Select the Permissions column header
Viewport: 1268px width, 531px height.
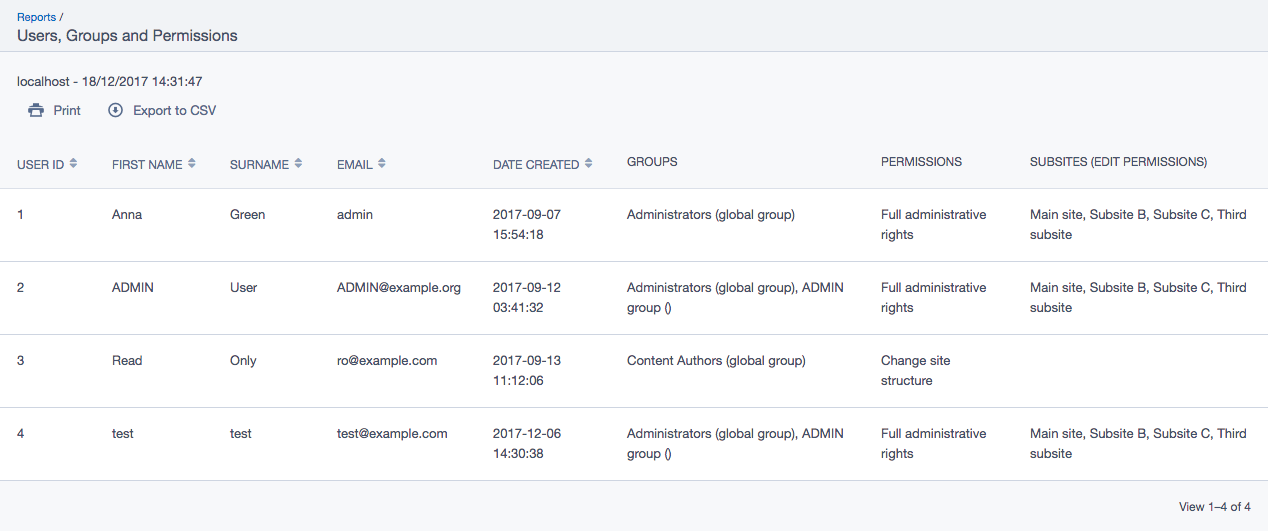pyautogui.click(x=921, y=162)
